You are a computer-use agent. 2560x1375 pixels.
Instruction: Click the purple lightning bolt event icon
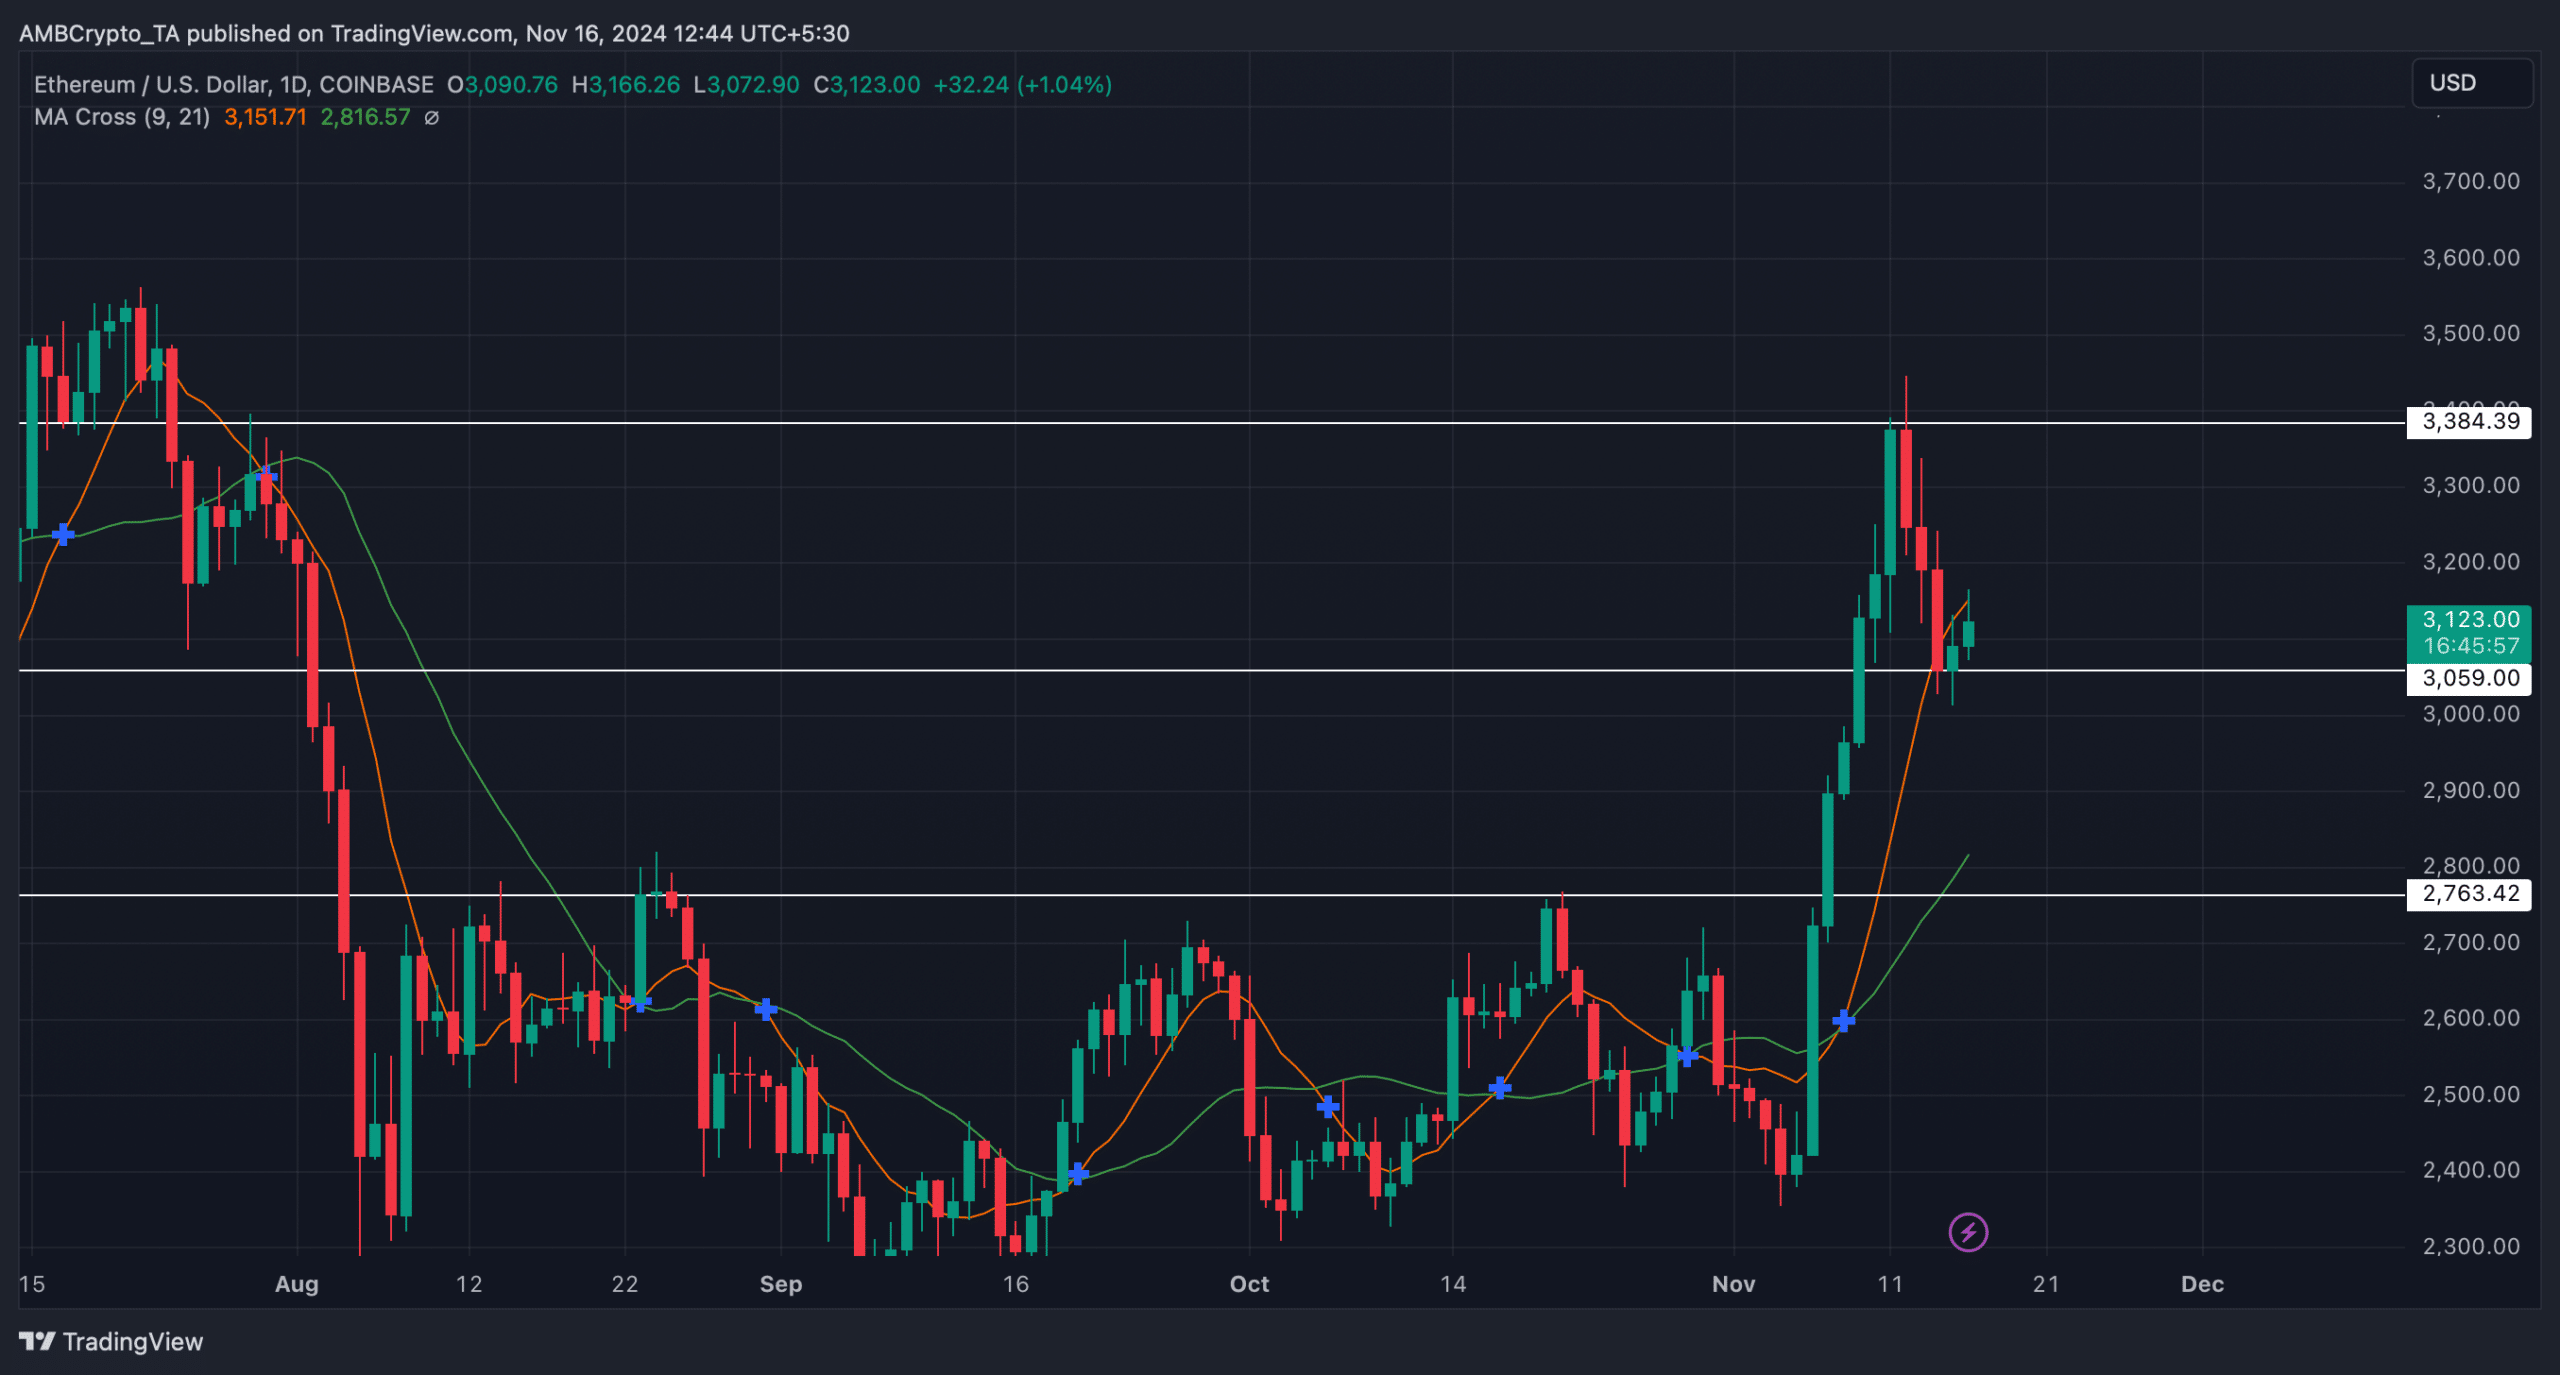pyautogui.click(x=1968, y=1232)
